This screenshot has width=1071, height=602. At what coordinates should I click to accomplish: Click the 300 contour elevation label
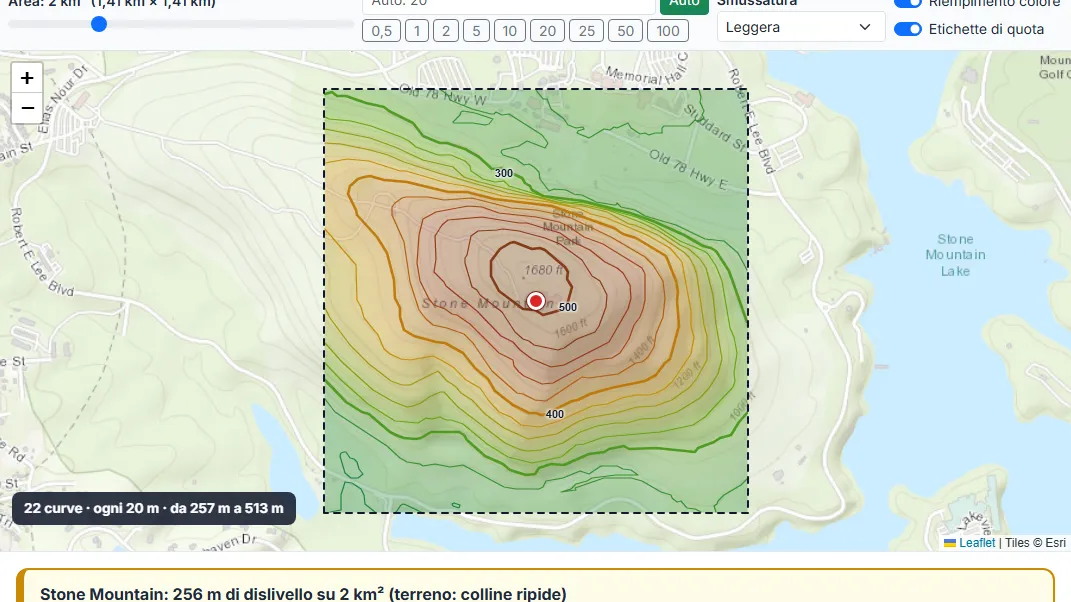point(503,174)
